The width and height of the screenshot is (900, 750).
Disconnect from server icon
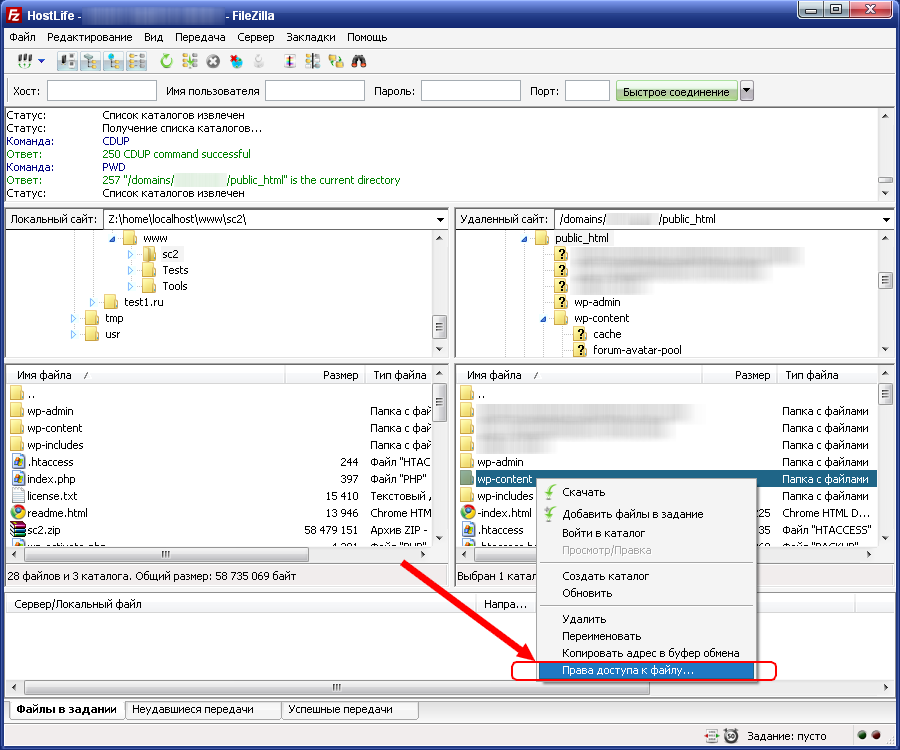pyautogui.click(x=236, y=61)
